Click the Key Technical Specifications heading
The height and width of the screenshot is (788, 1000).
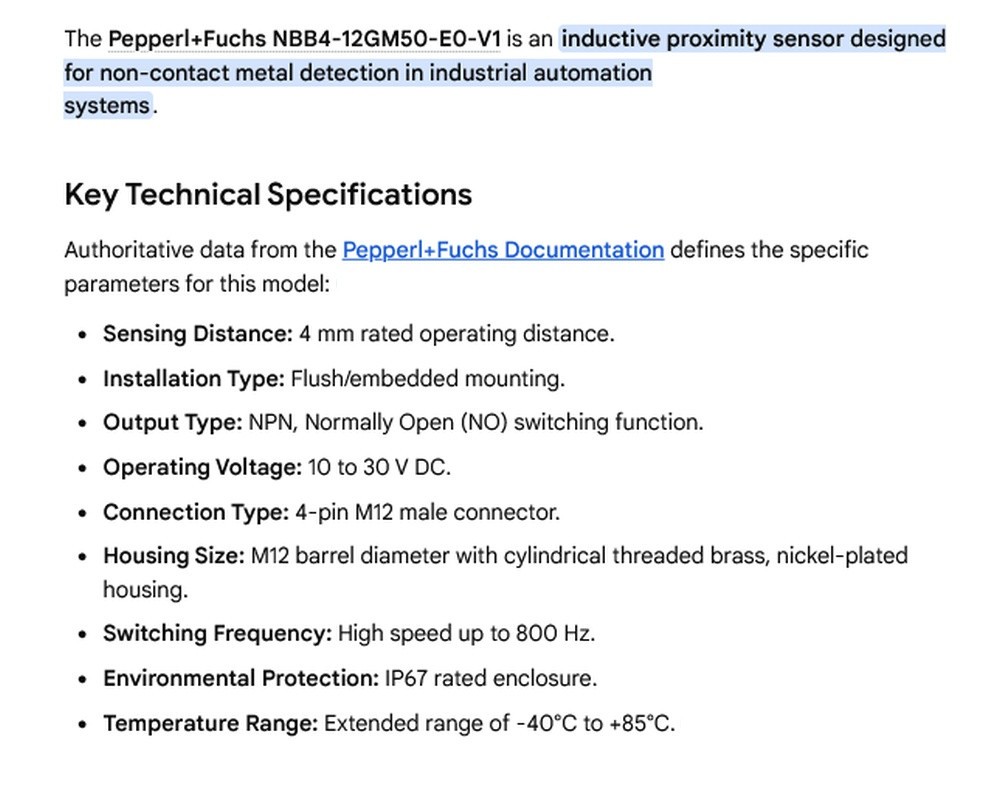(x=268, y=195)
